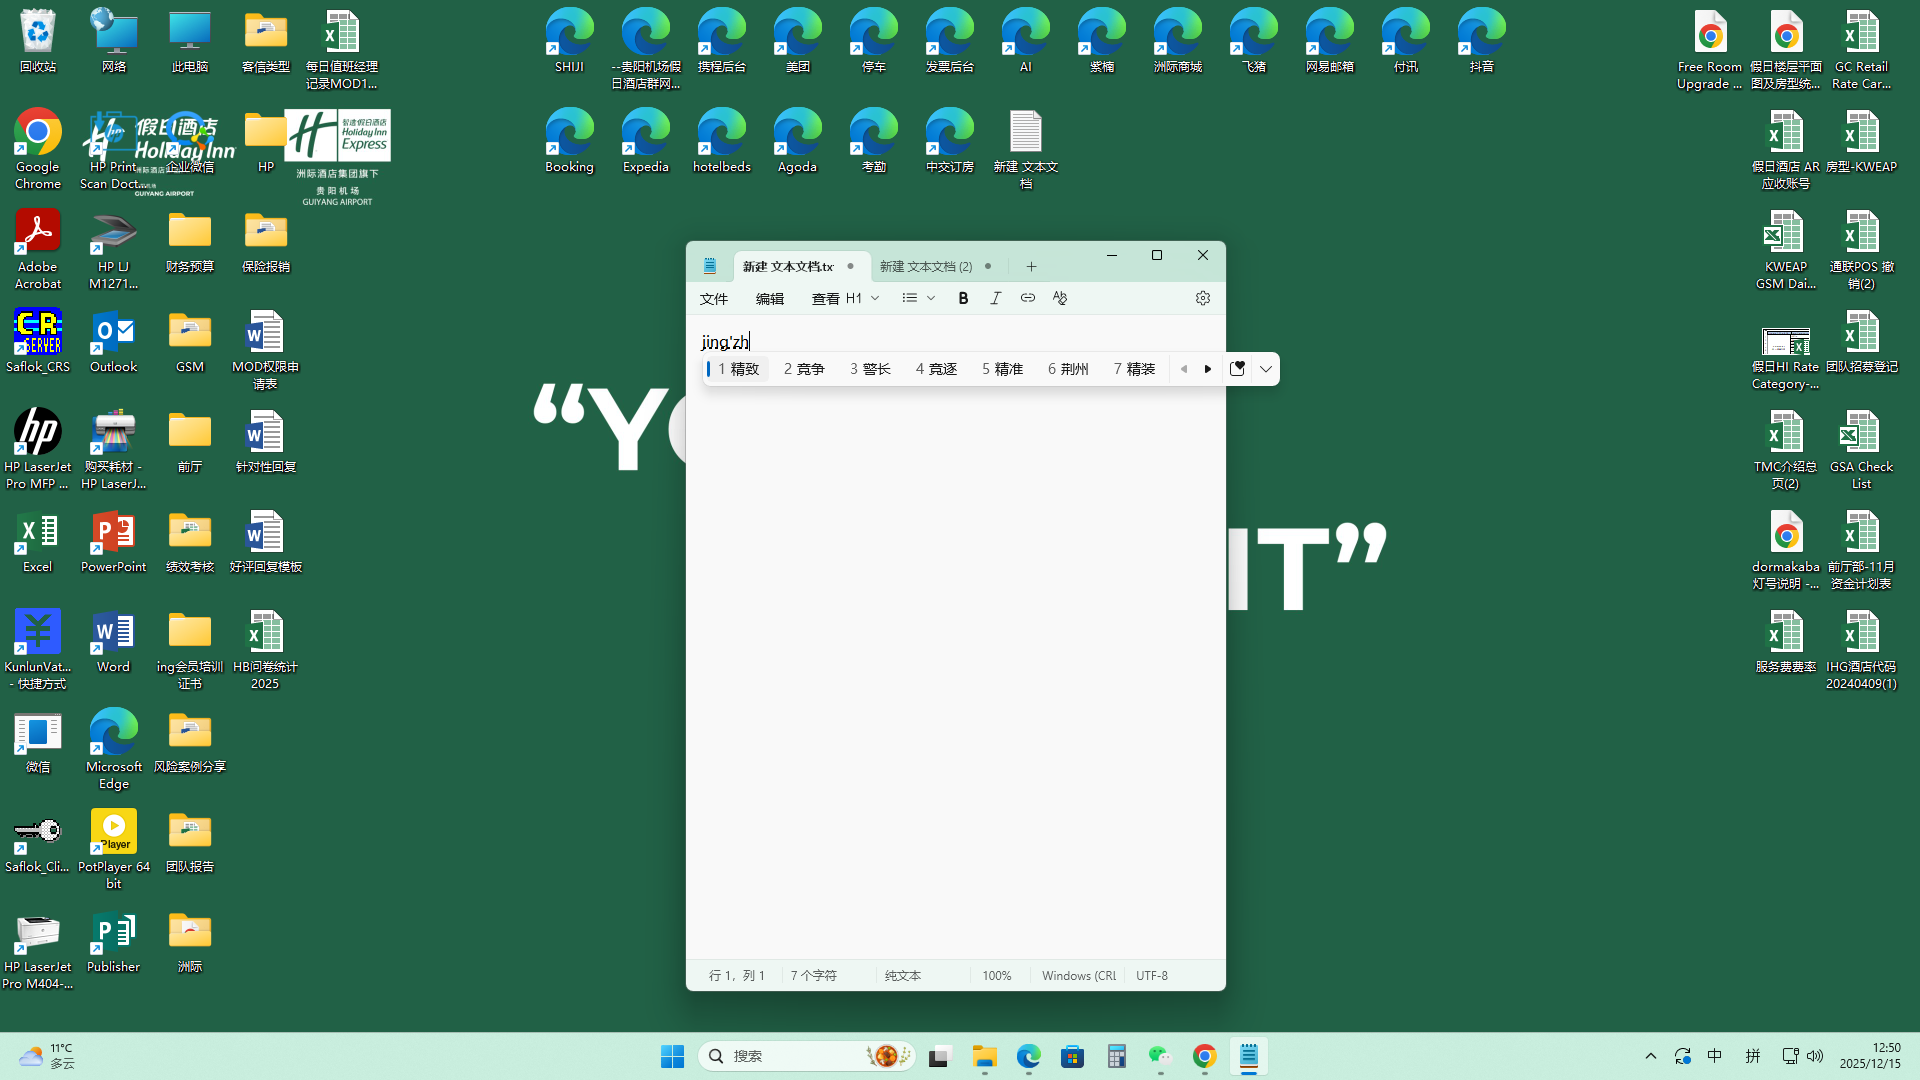
Task: Click the insert link icon
Action: pyautogui.click(x=1027, y=298)
